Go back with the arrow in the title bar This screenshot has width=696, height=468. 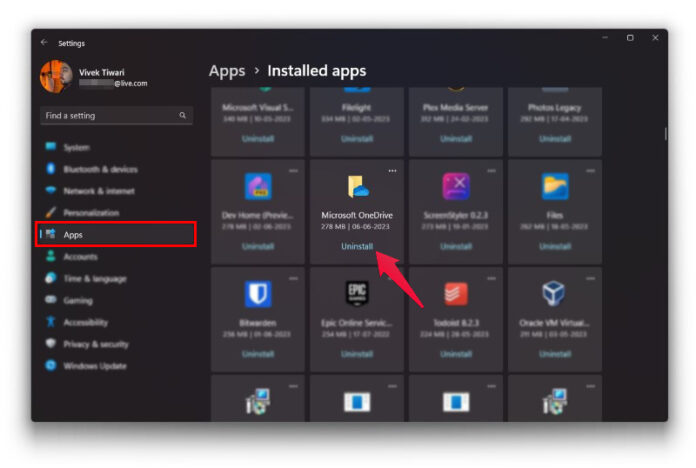pos(44,43)
